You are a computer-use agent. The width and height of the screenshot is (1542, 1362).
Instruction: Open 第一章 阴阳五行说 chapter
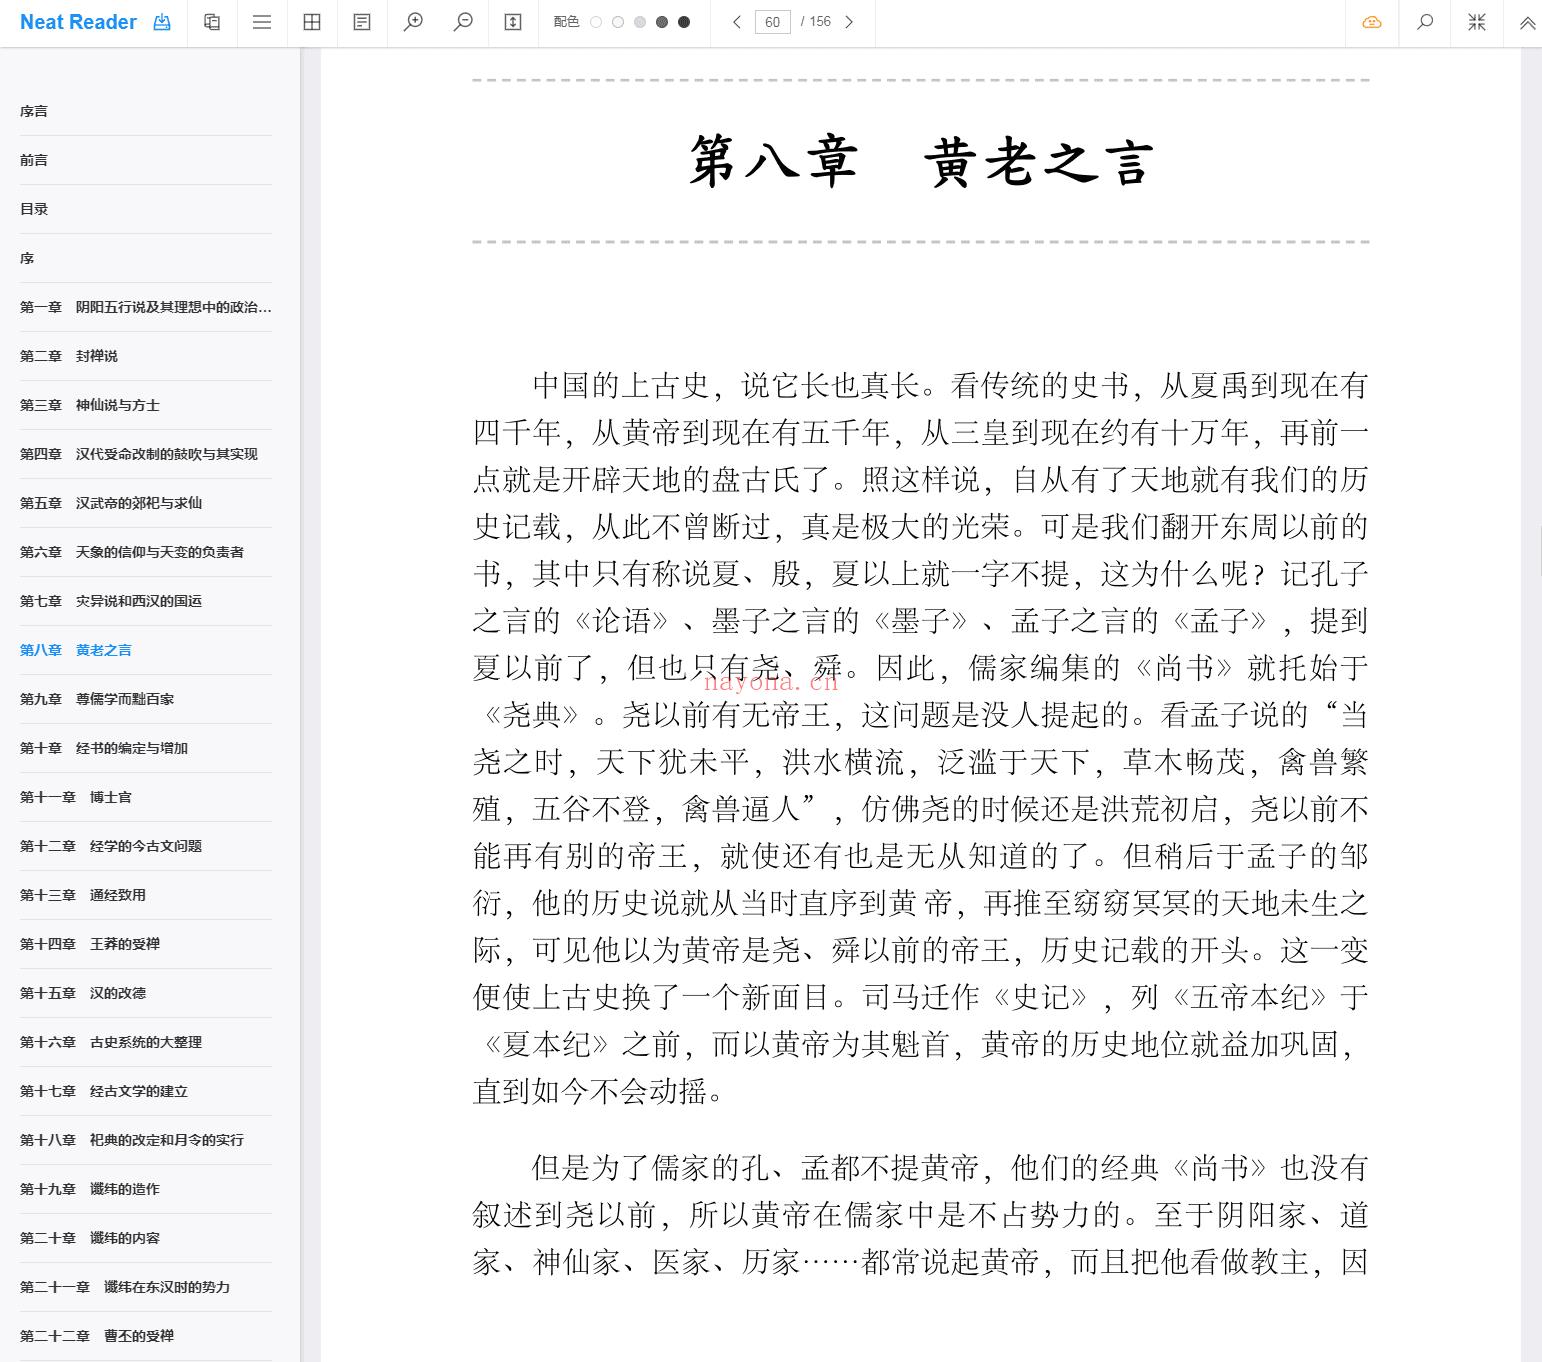click(146, 307)
